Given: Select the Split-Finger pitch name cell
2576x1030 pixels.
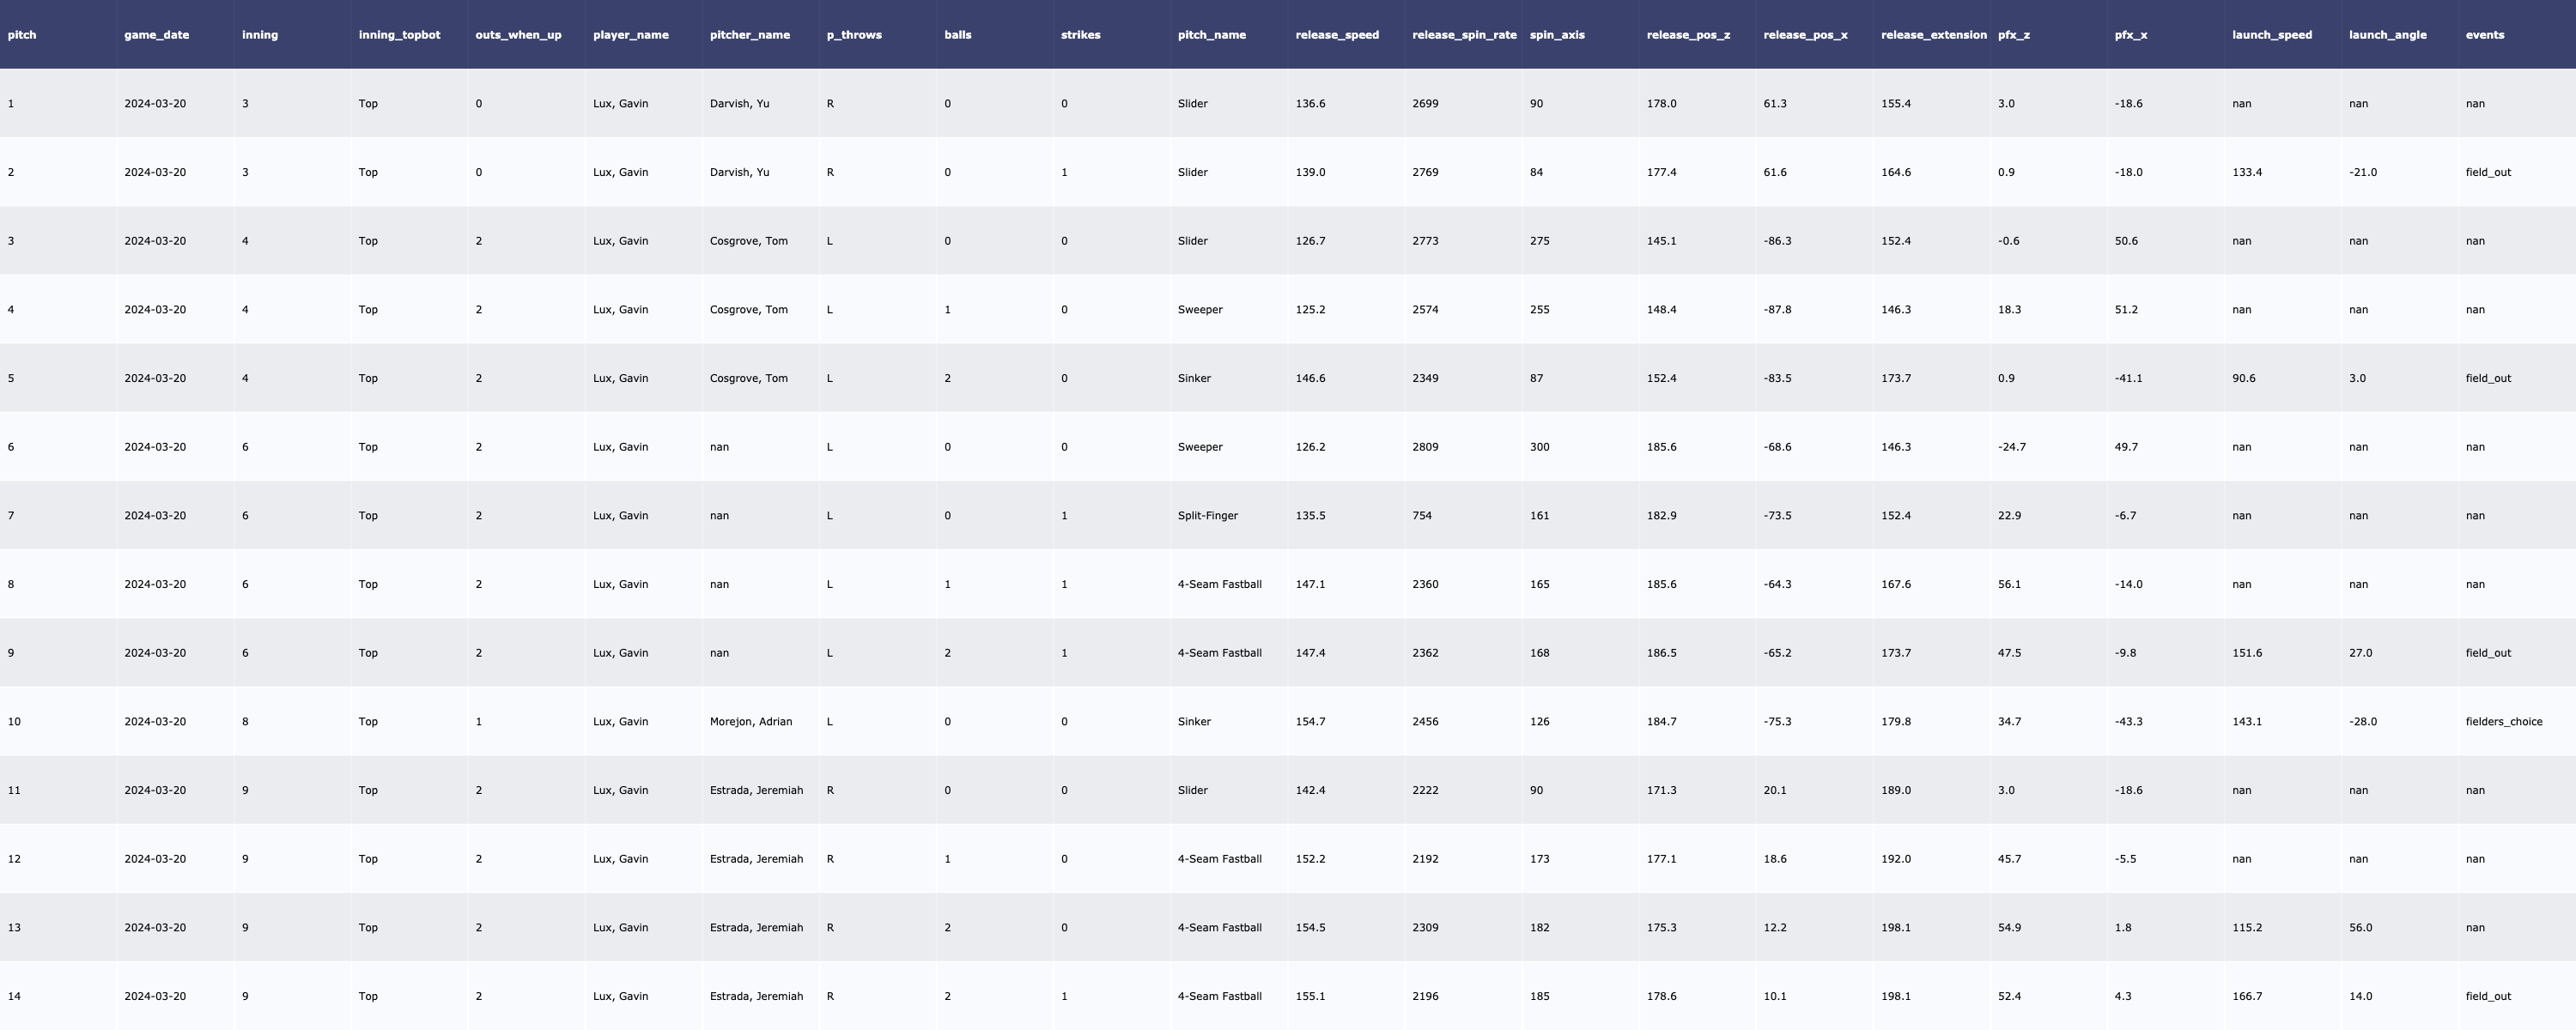Looking at the screenshot, I should coord(1207,516).
